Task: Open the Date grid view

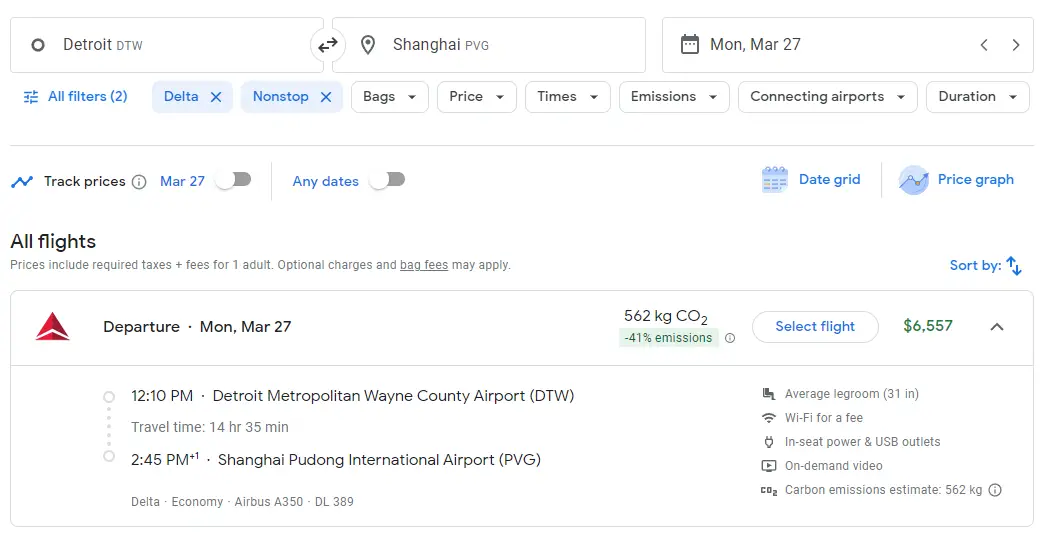Action: tap(811, 180)
